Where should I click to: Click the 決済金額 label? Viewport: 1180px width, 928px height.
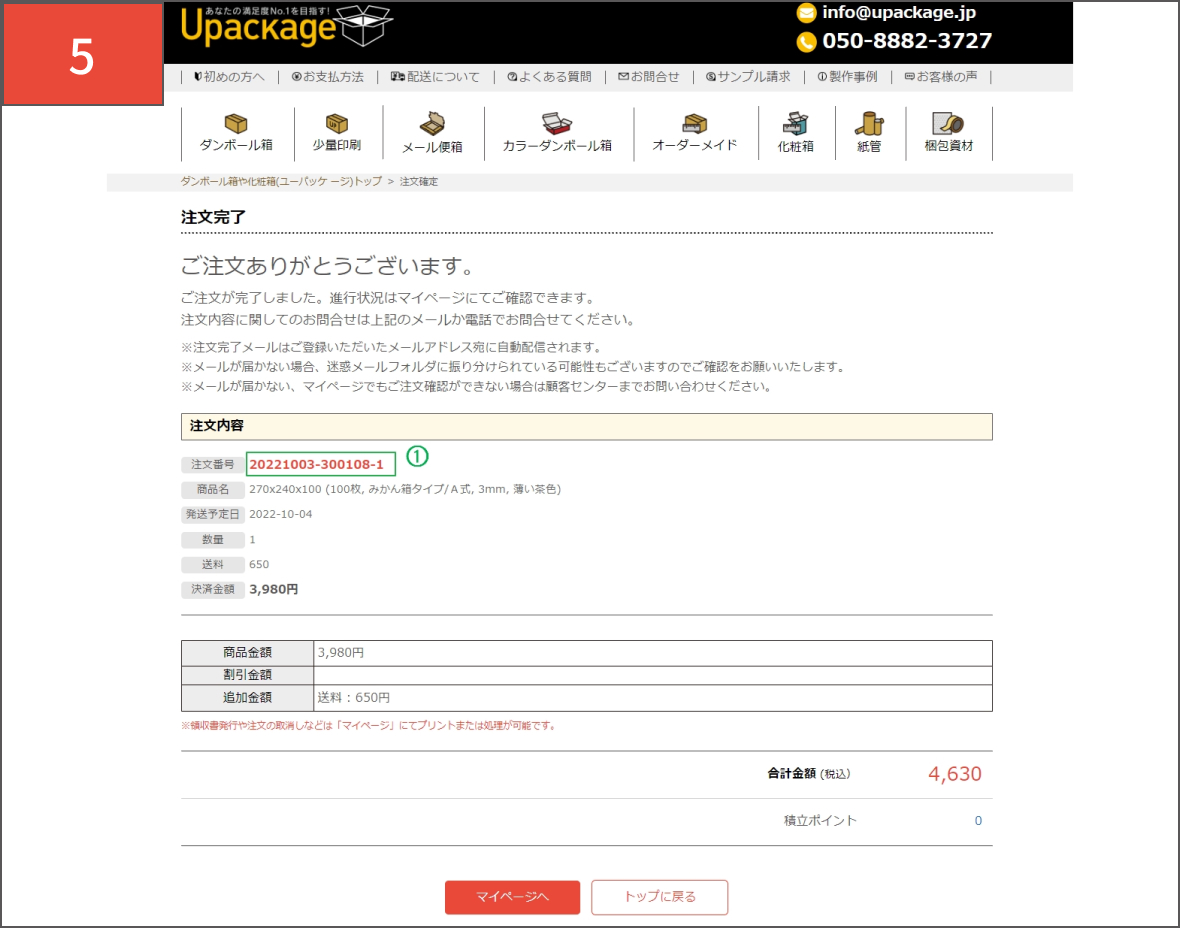point(213,589)
